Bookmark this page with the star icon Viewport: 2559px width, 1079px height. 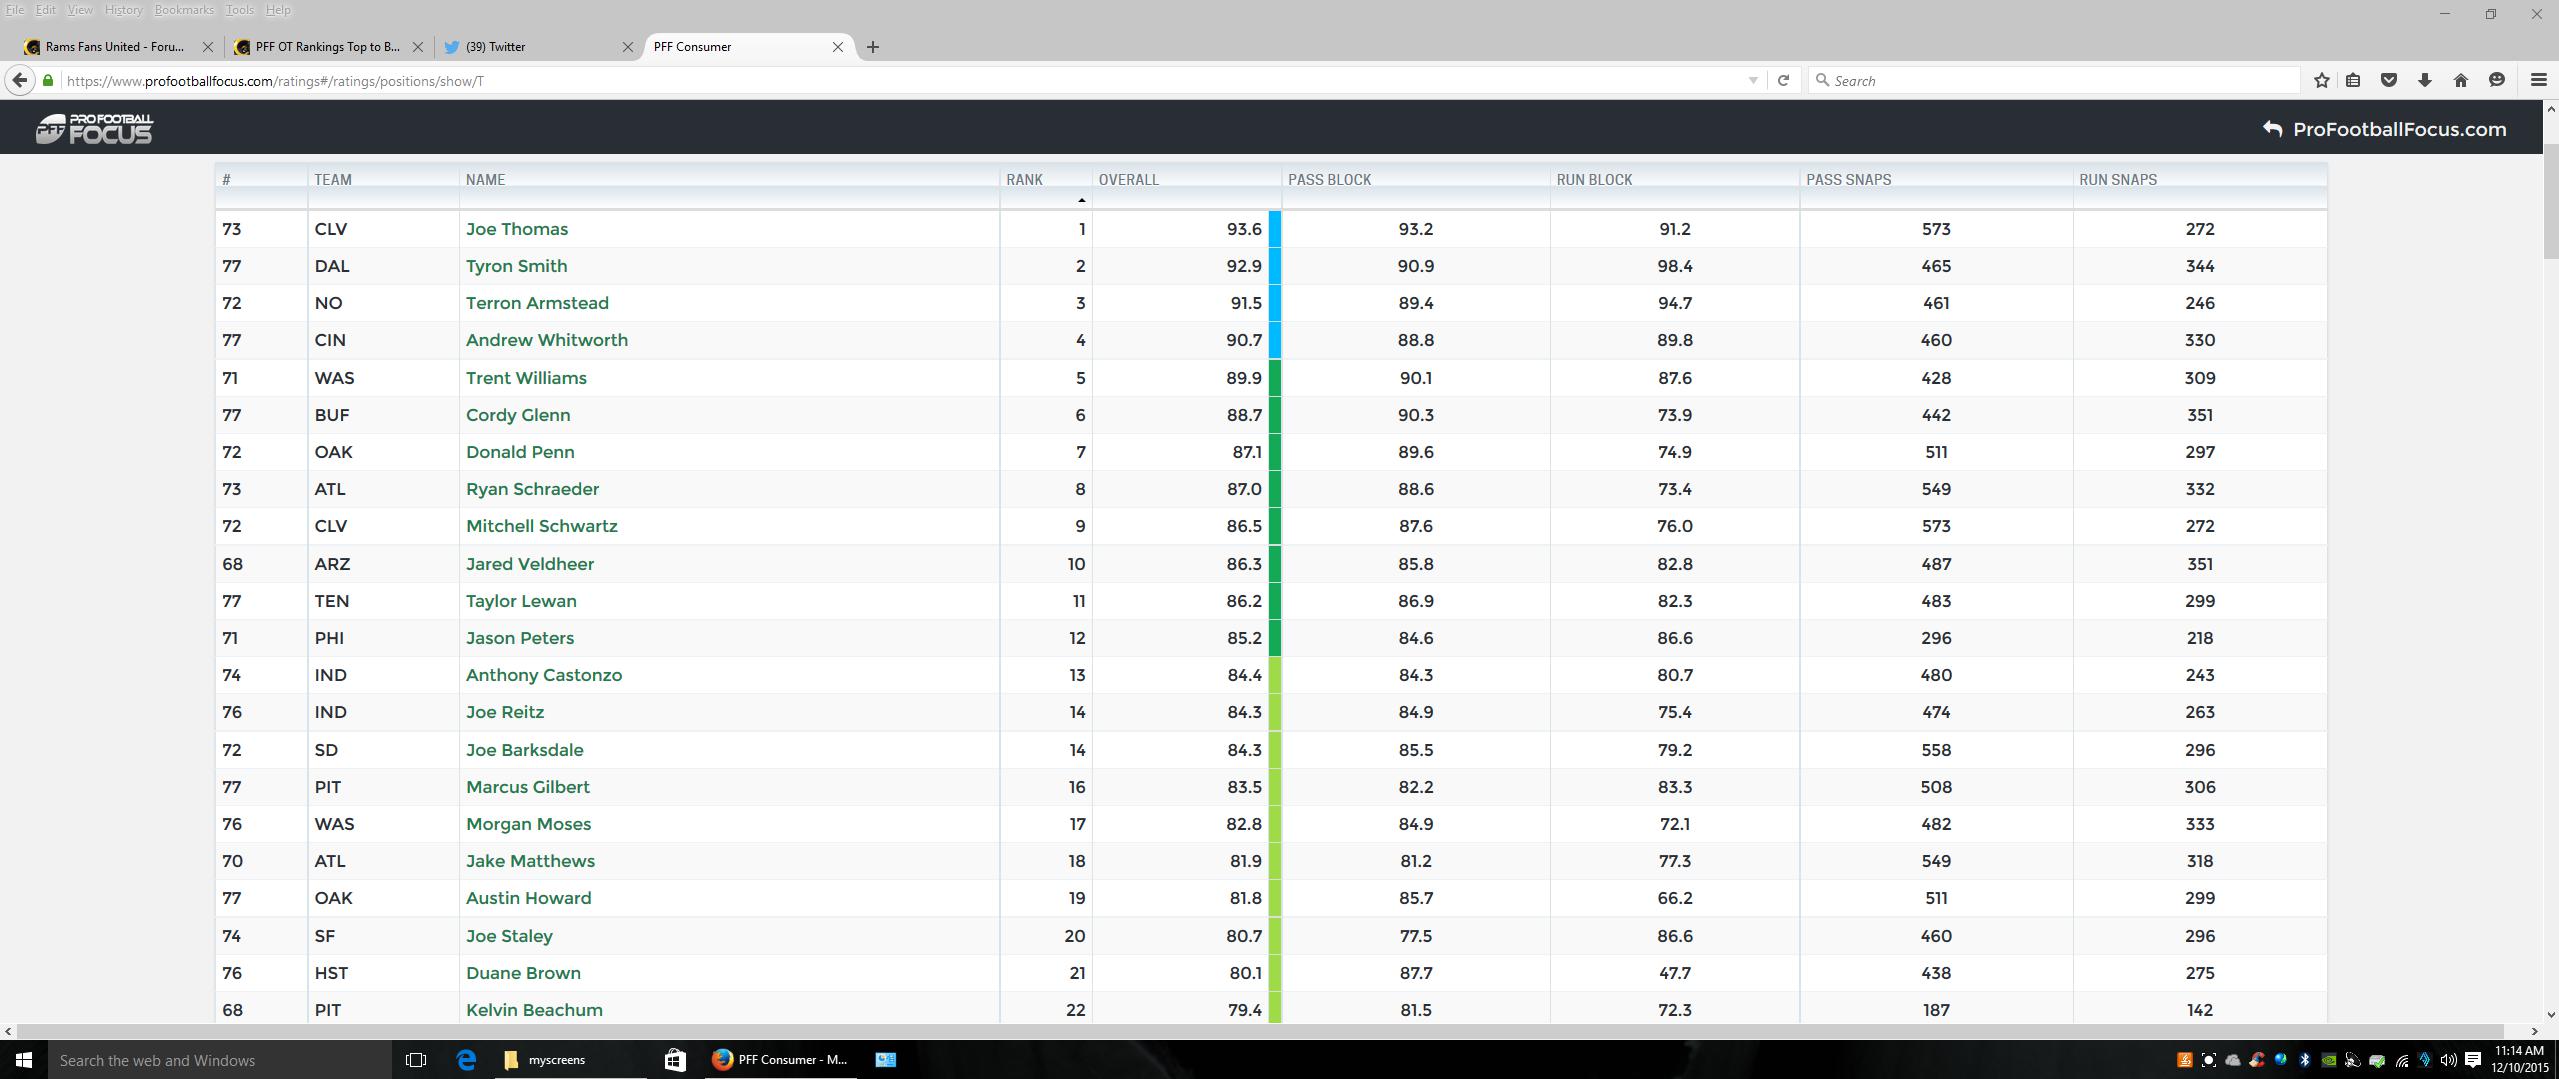point(2321,80)
